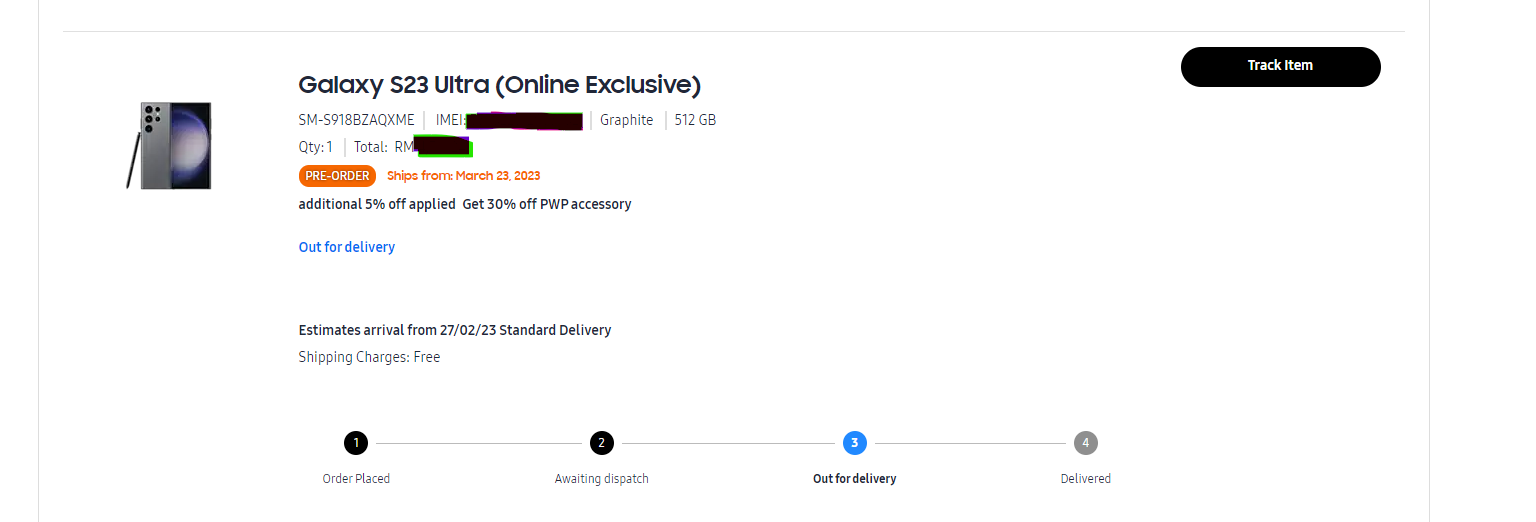Open the Galaxy S23 Ultra product thumbnail
The width and height of the screenshot is (1536, 522).
coord(169,145)
